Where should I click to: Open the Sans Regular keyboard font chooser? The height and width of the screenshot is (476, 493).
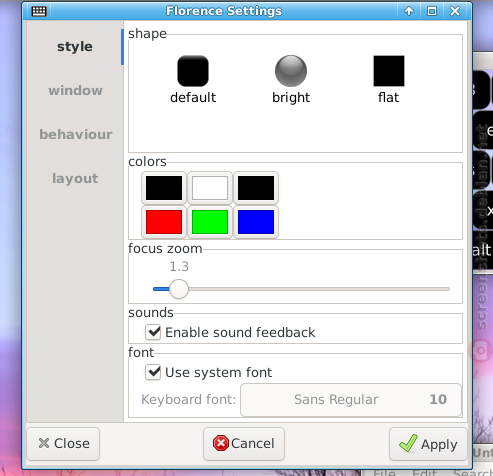[x=351, y=399]
